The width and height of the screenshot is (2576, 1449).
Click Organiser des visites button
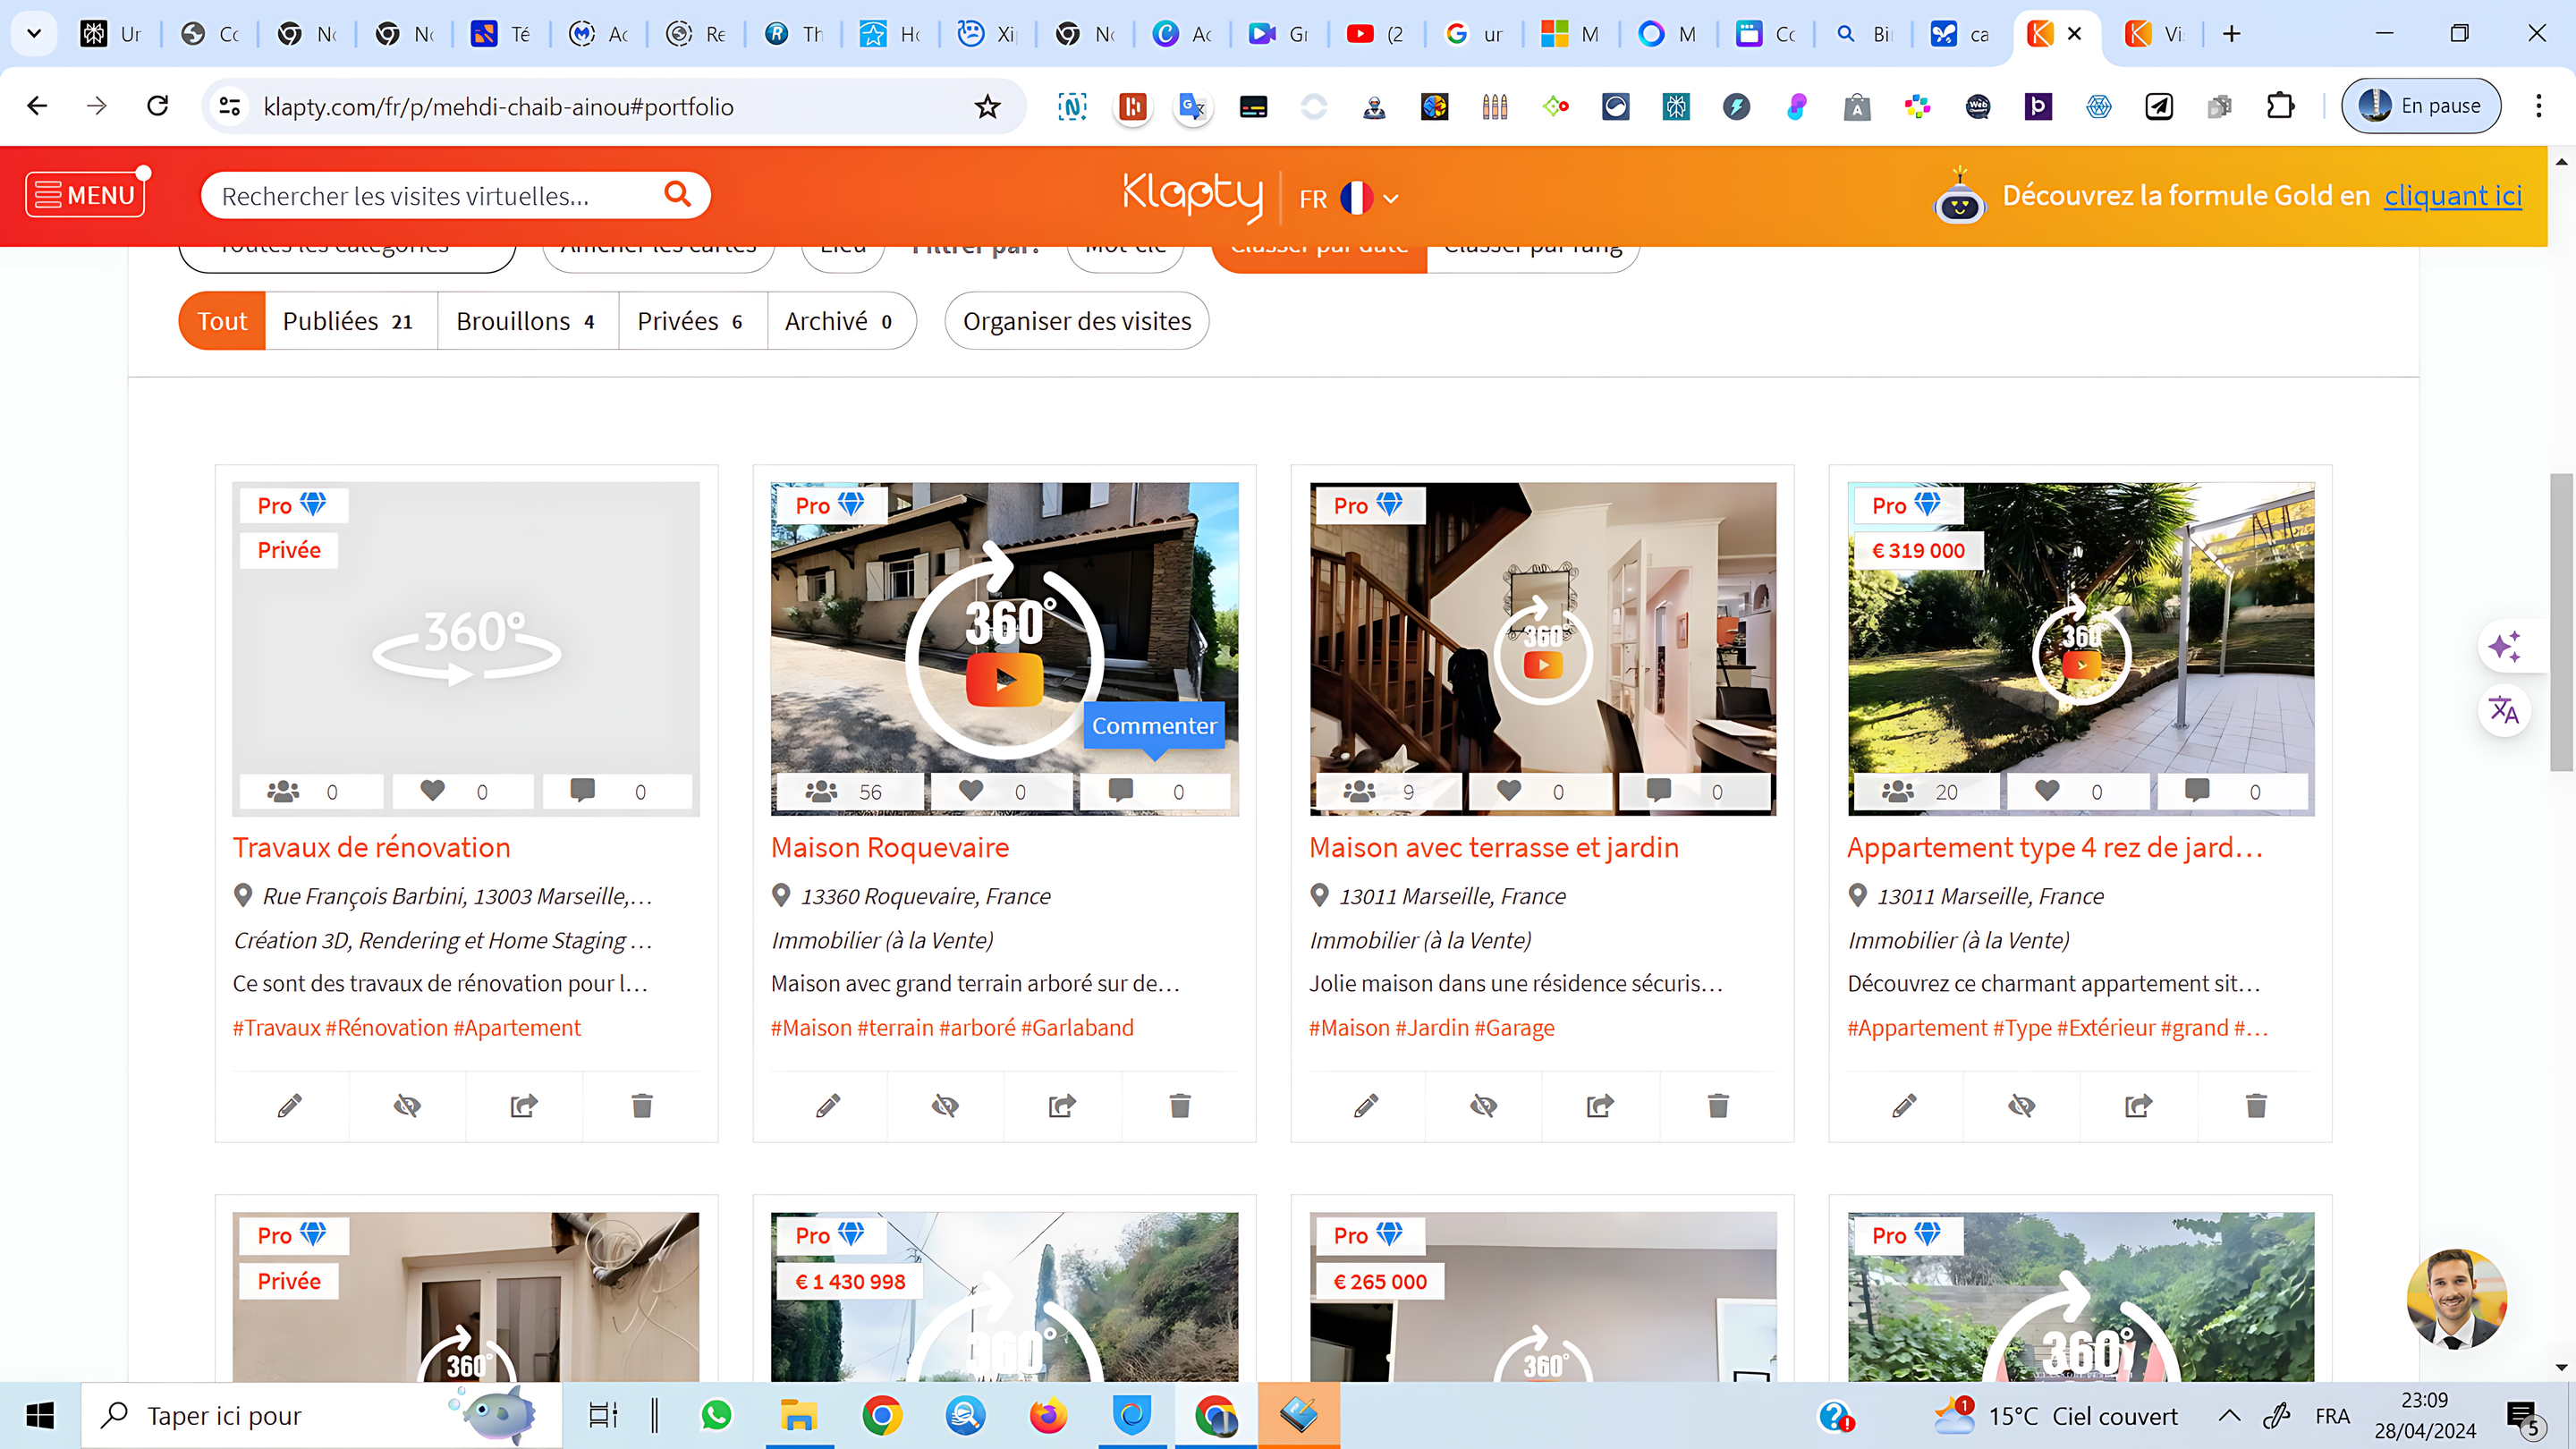pos(1077,321)
